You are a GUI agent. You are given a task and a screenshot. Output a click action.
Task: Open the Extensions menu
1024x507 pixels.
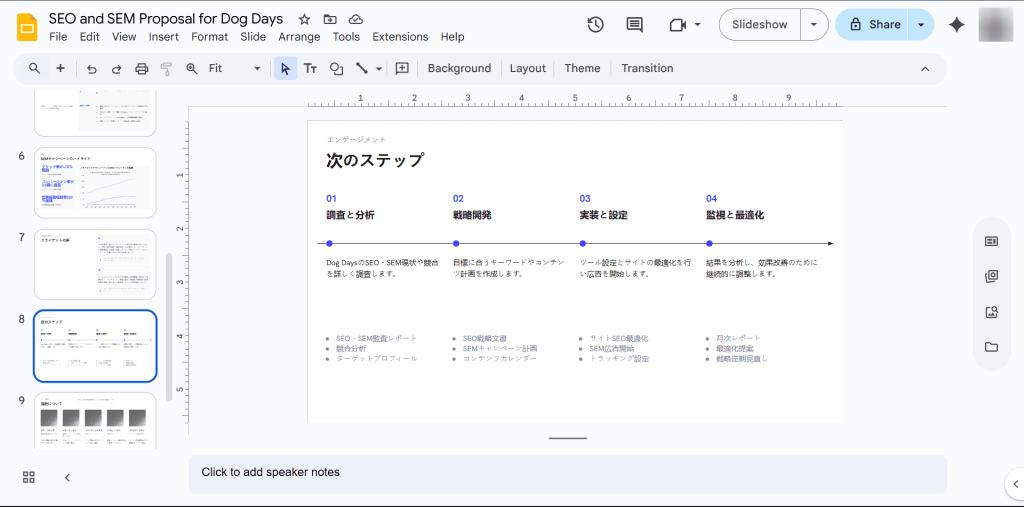pos(400,37)
